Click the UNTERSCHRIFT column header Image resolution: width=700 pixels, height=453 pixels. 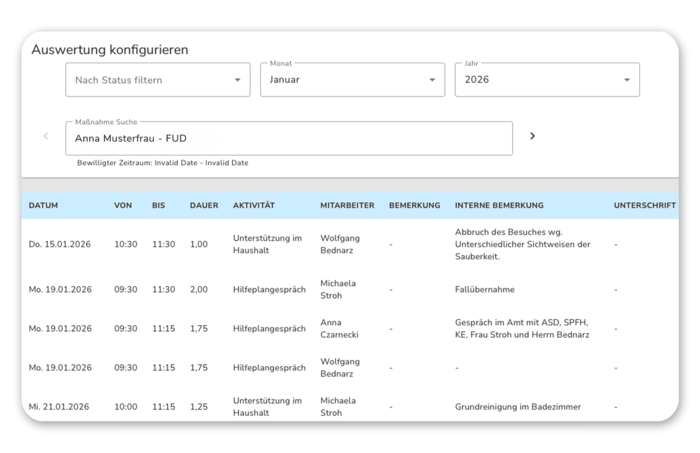point(644,205)
